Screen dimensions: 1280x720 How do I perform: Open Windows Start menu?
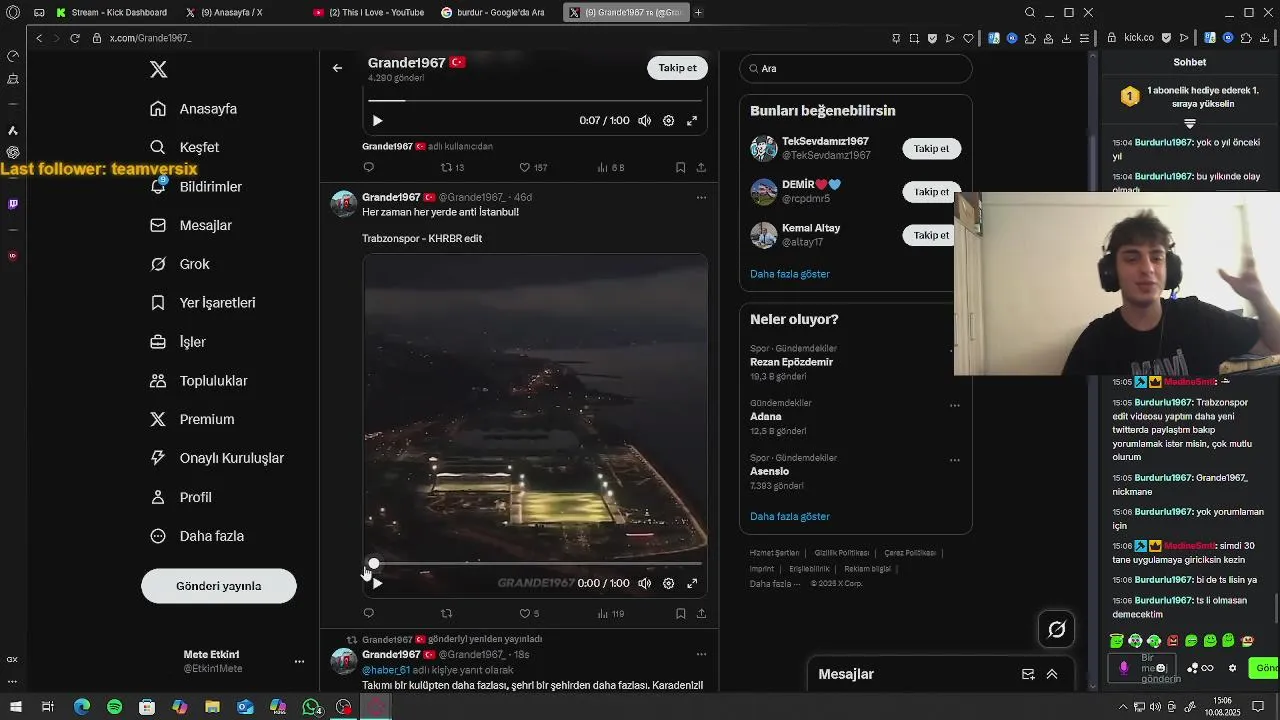15,707
